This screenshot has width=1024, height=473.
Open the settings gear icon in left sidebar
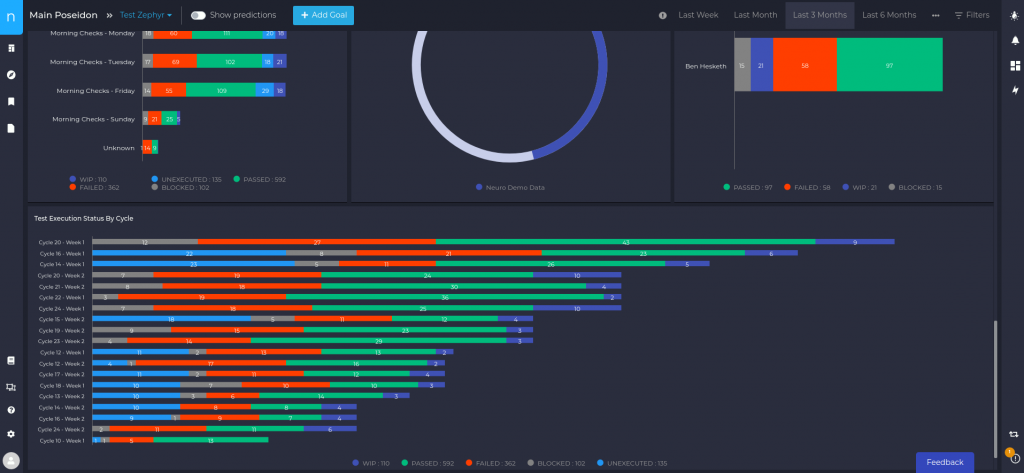click(11, 434)
